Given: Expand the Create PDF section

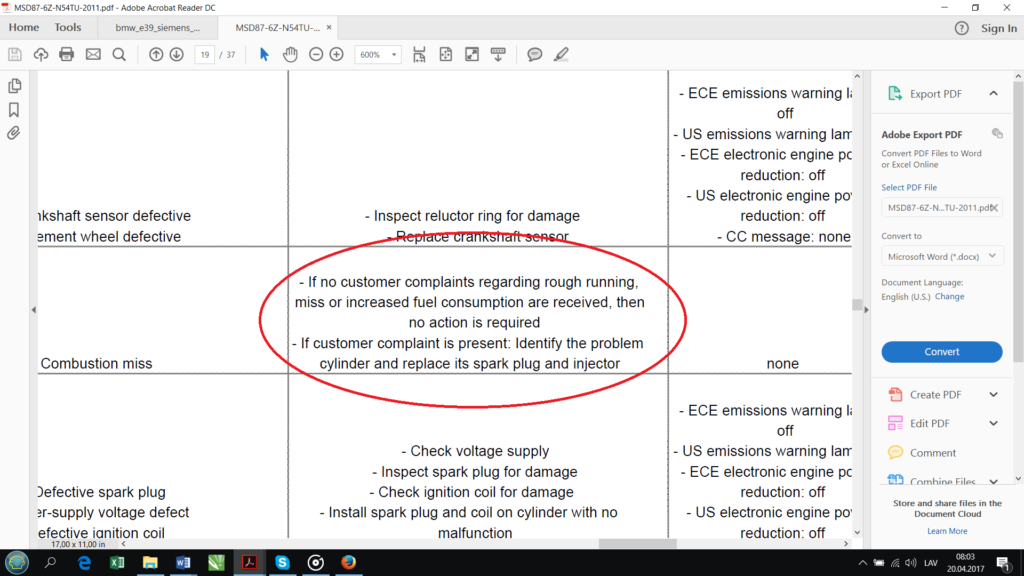Looking at the screenshot, I should (x=942, y=394).
